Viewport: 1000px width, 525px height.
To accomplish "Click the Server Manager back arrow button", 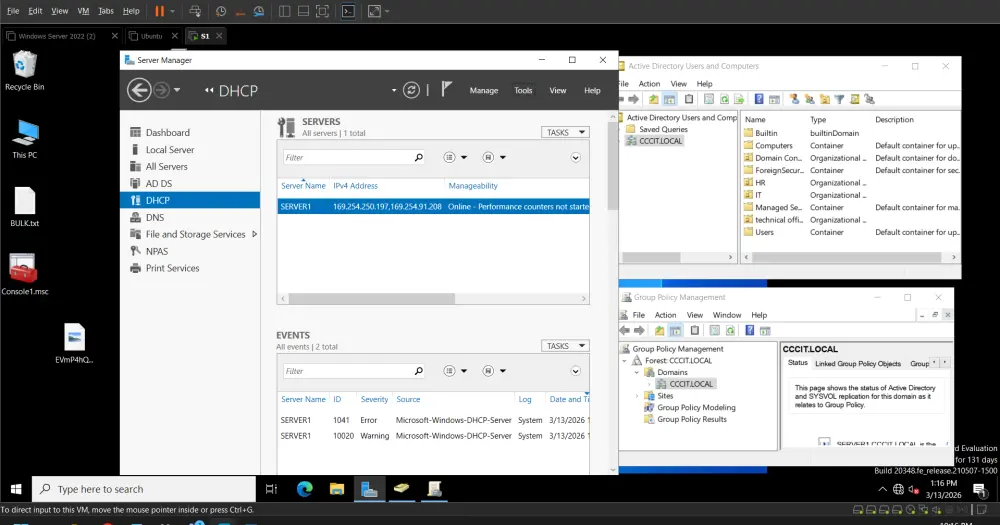I will (139, 90).
